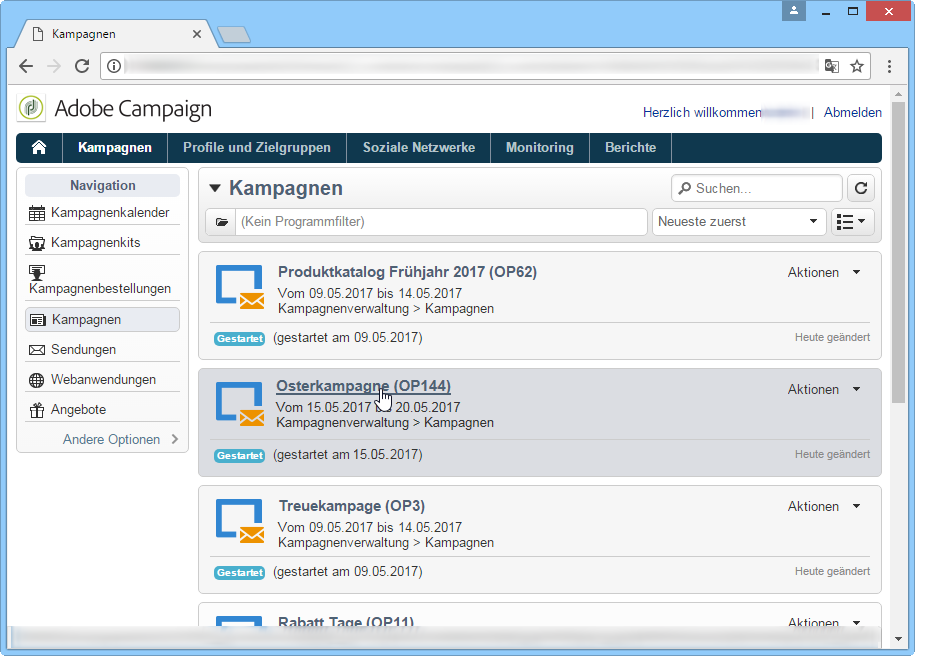The image size is (929, 664).
Task: Click Heute geändert on Treuekampage card
Action: click(x=832, y=571)
